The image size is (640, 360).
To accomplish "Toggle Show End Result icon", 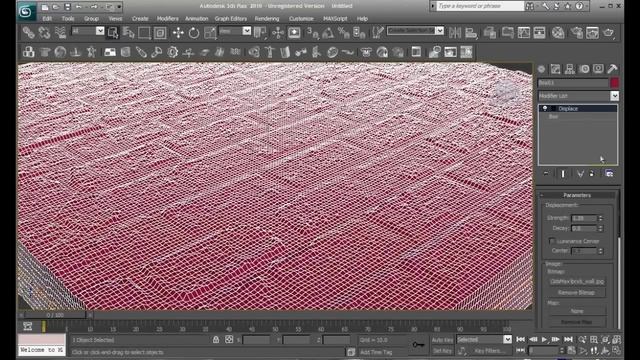I will click(563, 174).
